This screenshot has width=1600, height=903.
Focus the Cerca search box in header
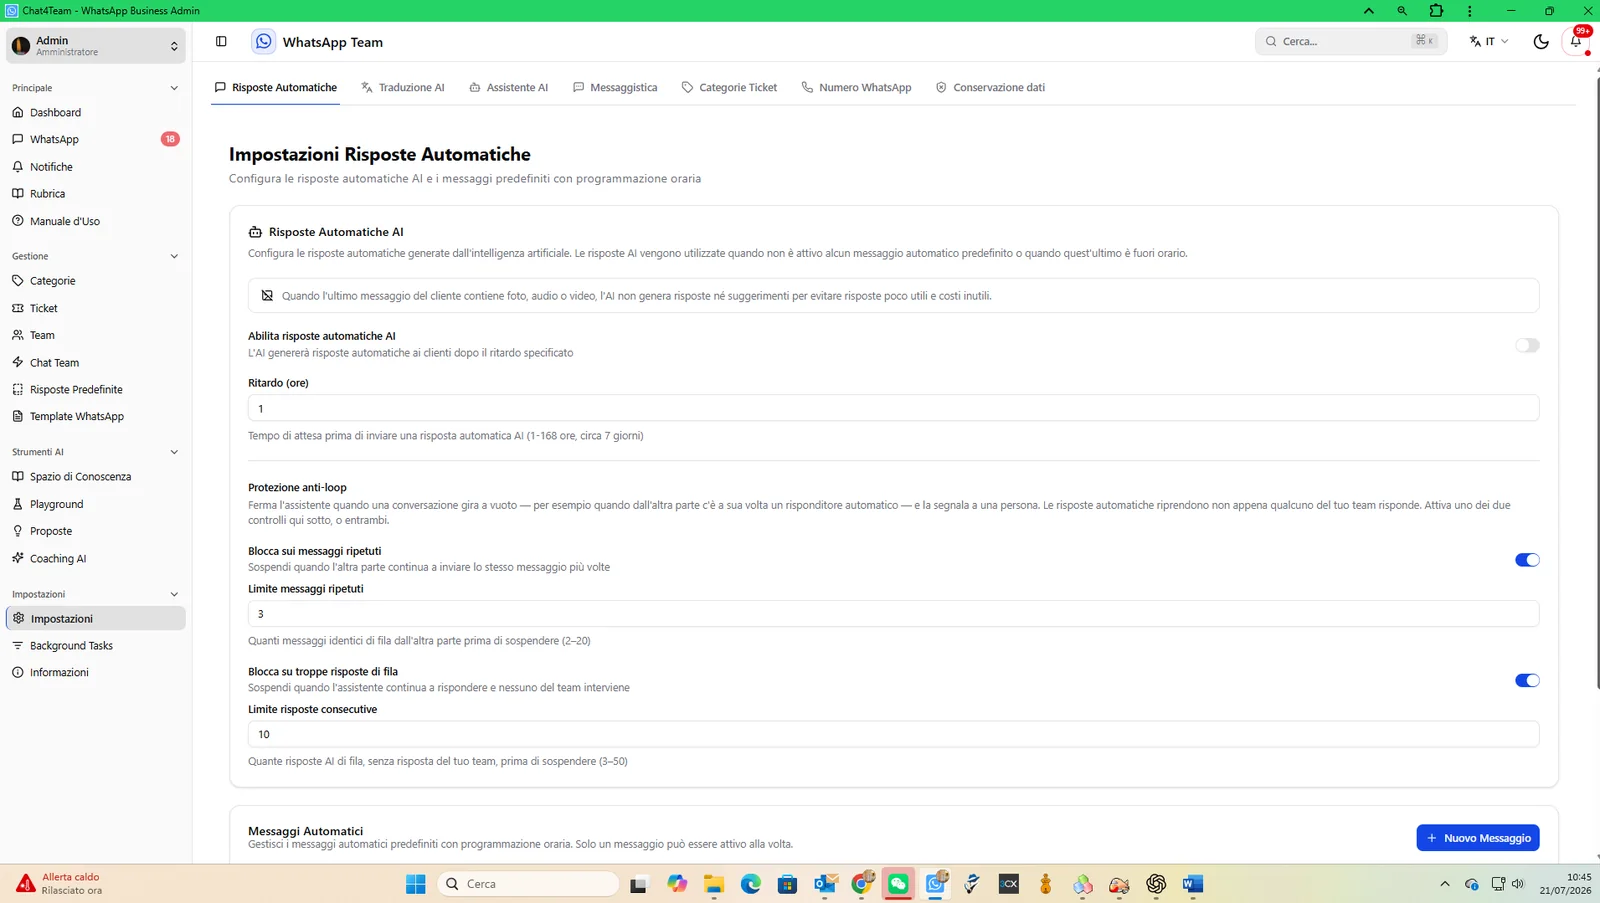1351,41
